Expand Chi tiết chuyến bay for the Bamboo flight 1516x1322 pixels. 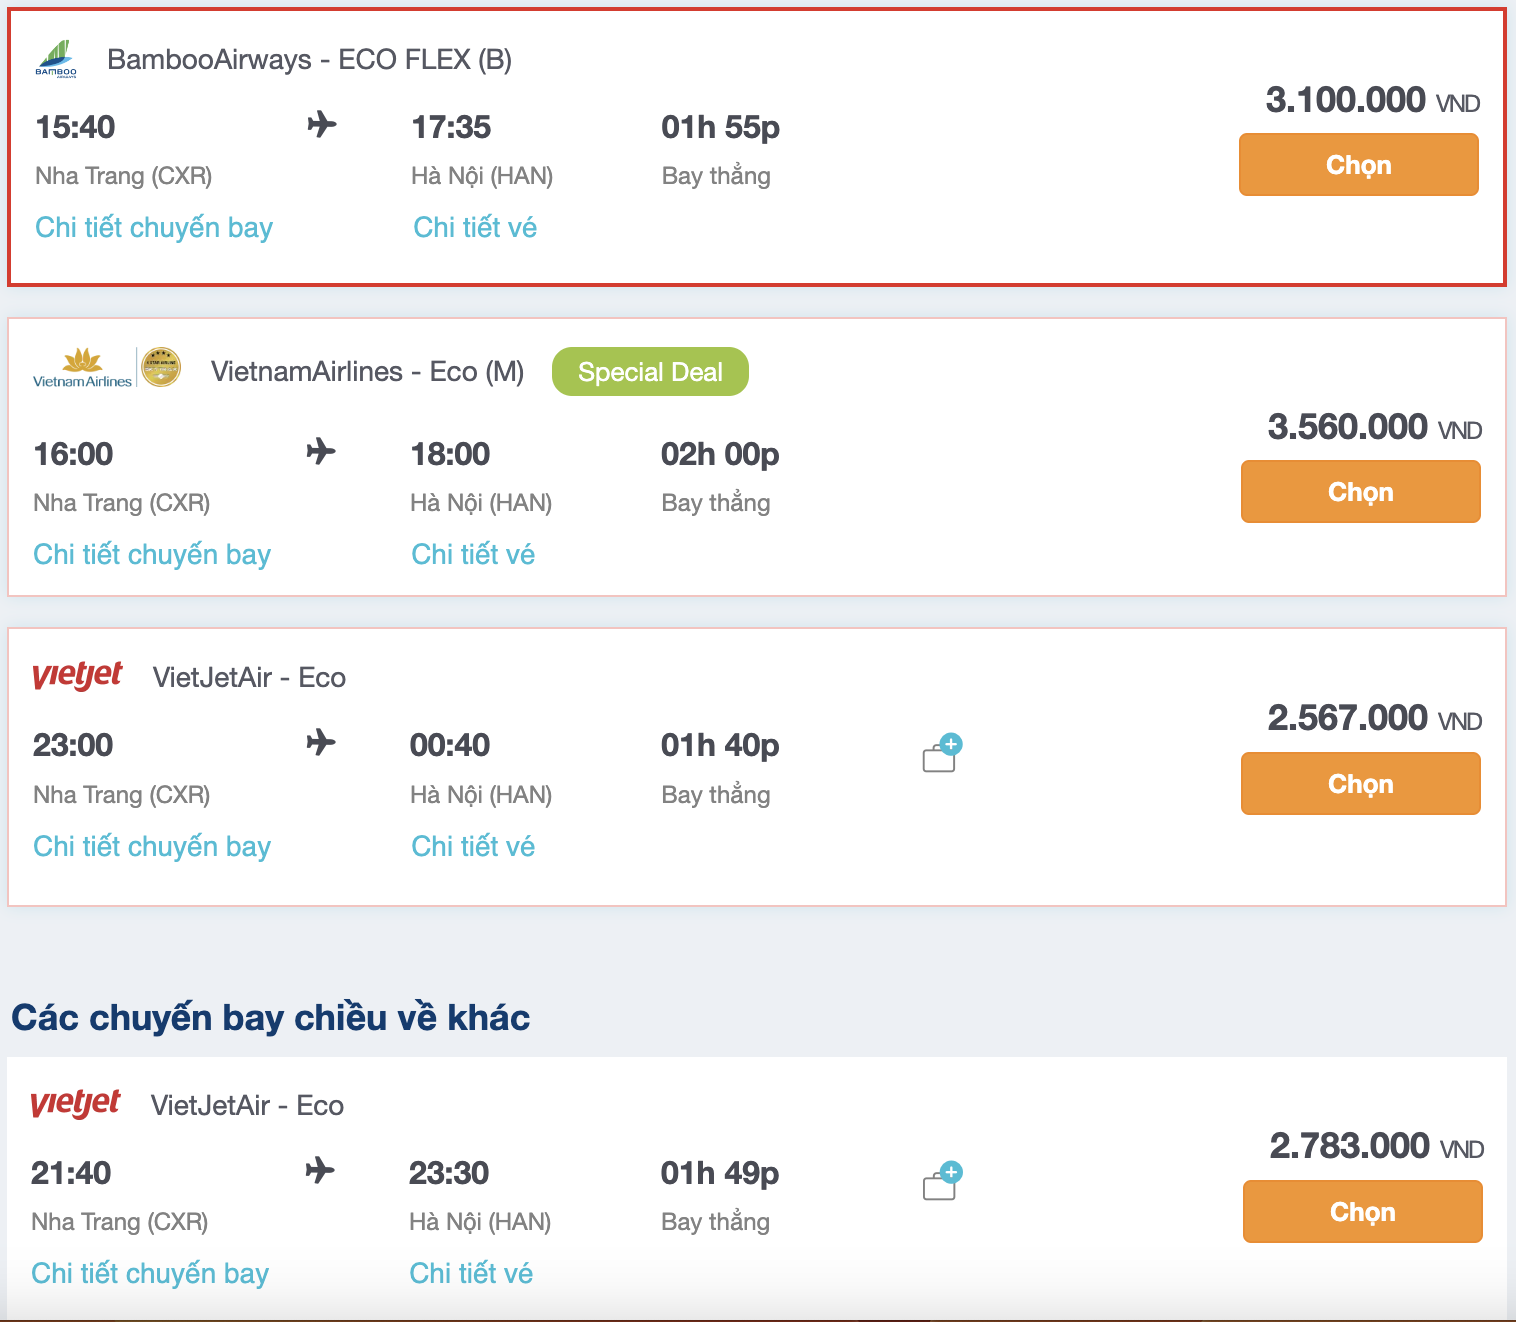[x=152, y=227]
